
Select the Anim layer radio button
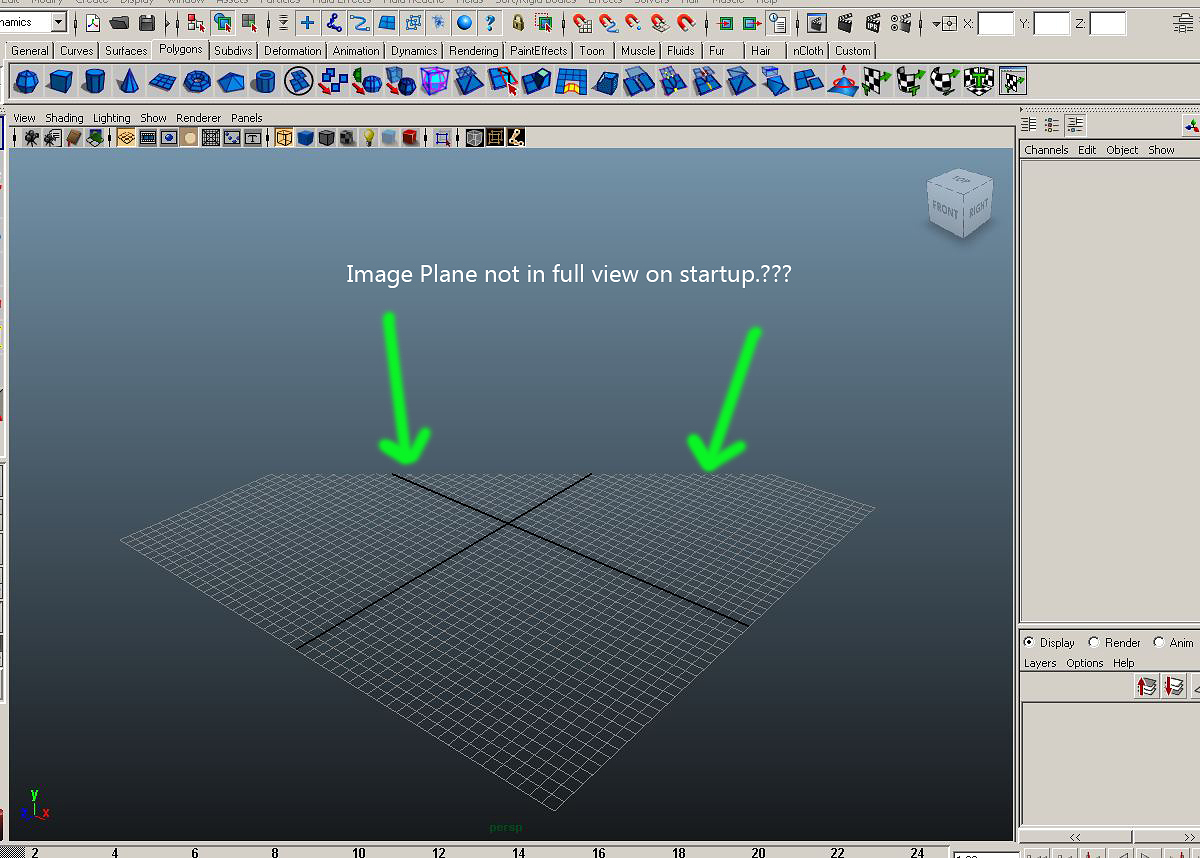pyautogui.click(x=1159, y=642)
